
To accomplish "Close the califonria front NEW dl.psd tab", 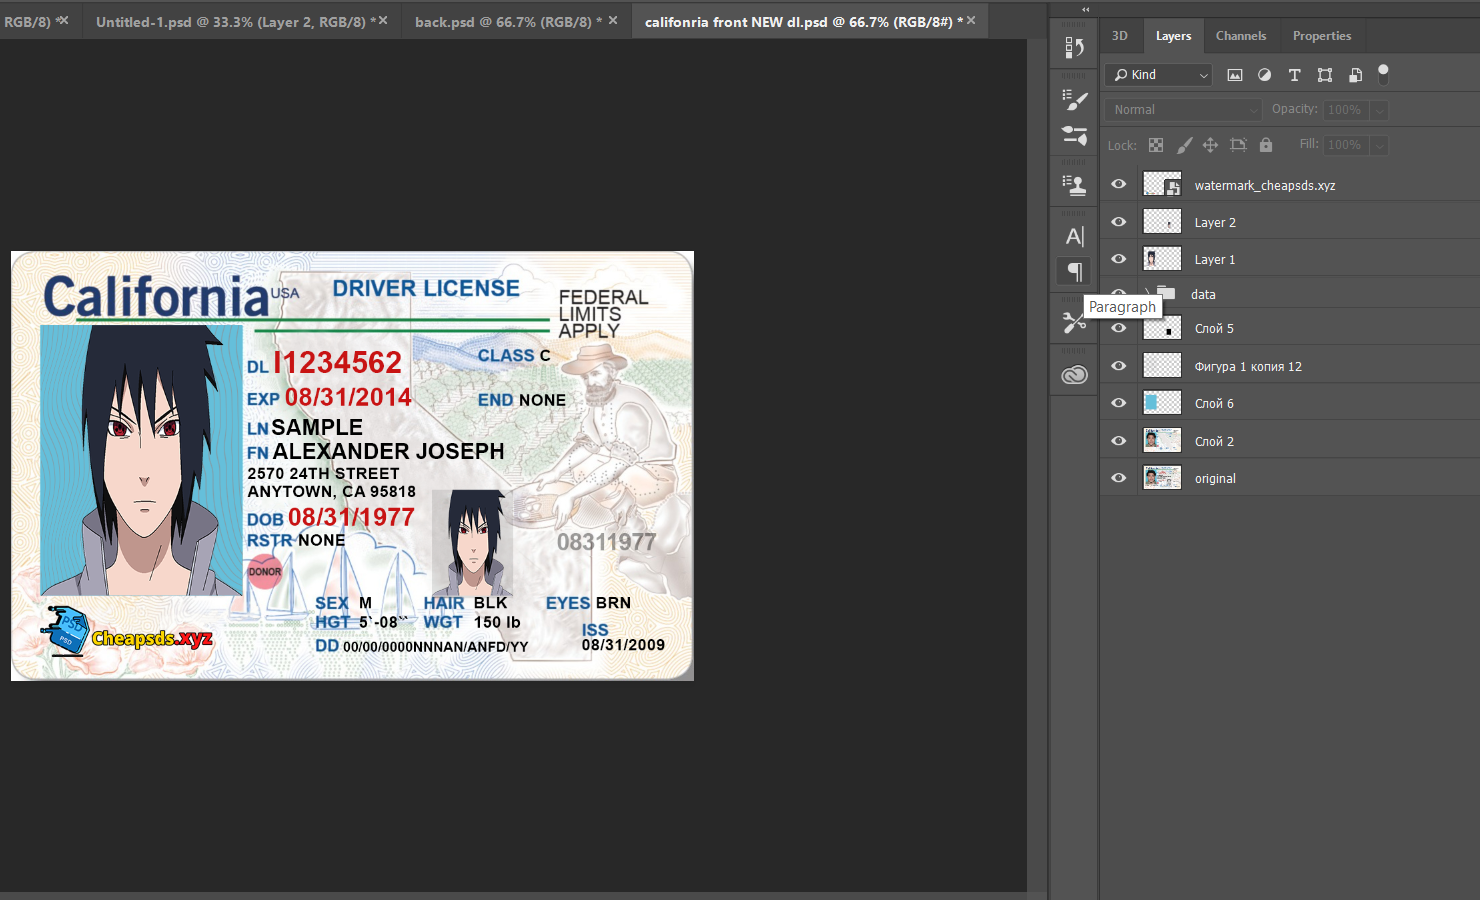I will [970, 20].
